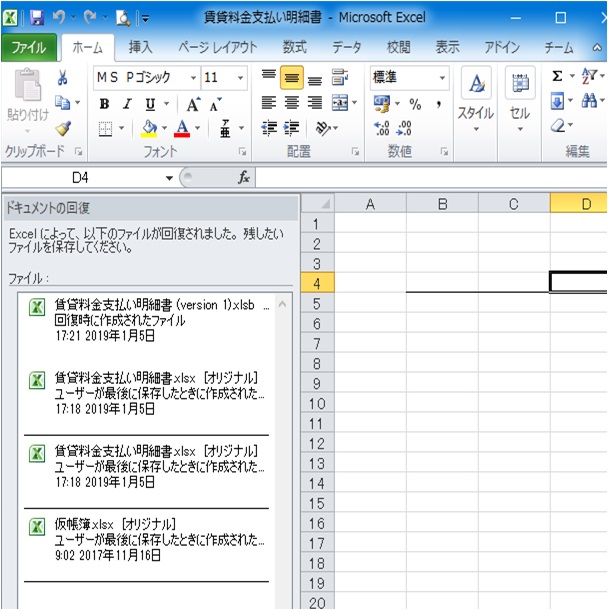Click the insert function fx button

[244, 177]
